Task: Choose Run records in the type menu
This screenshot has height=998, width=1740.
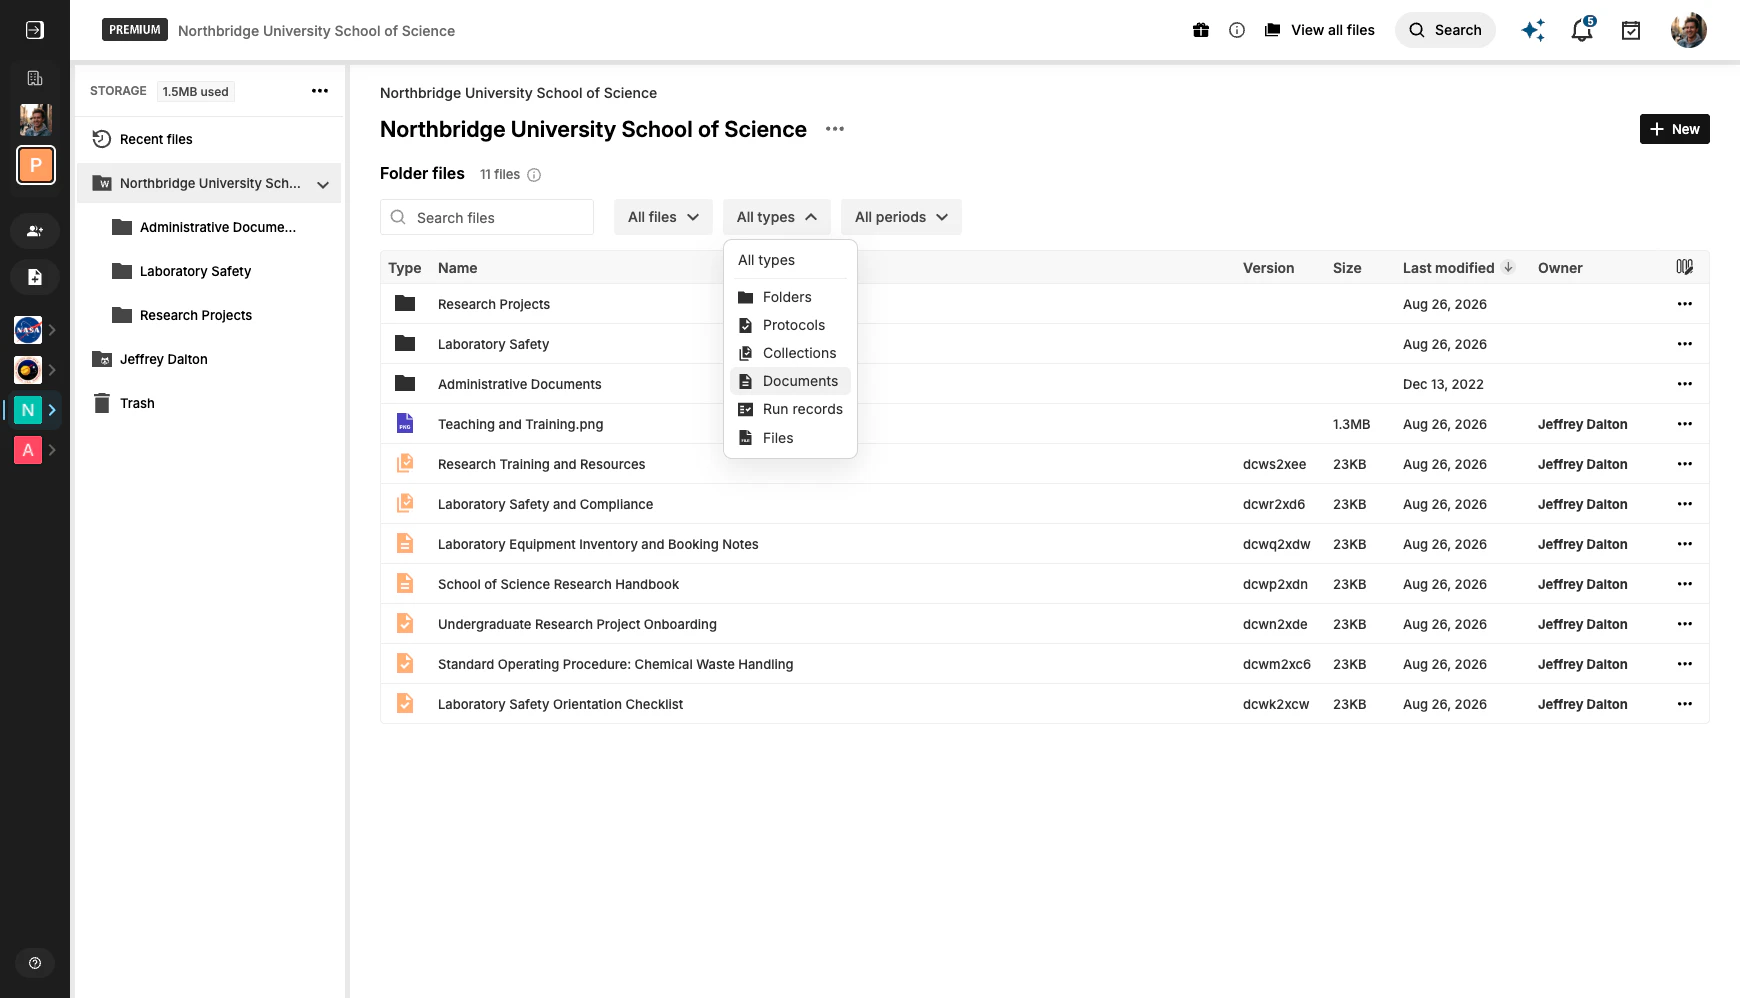Action: [x=790, y=409]
